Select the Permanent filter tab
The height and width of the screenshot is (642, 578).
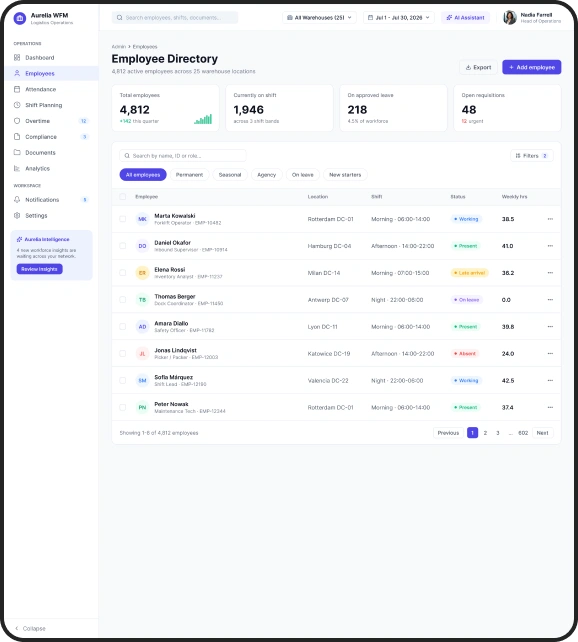(190, 175)
